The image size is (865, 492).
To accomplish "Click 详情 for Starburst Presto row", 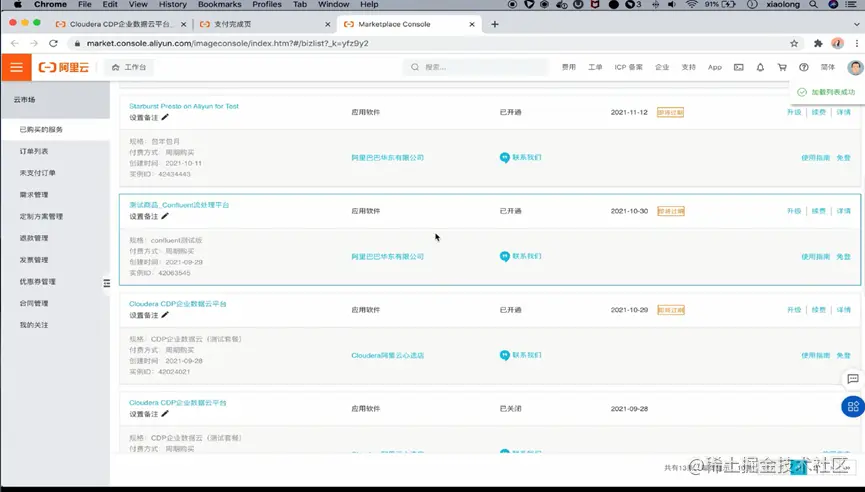I will pos(843,112).
